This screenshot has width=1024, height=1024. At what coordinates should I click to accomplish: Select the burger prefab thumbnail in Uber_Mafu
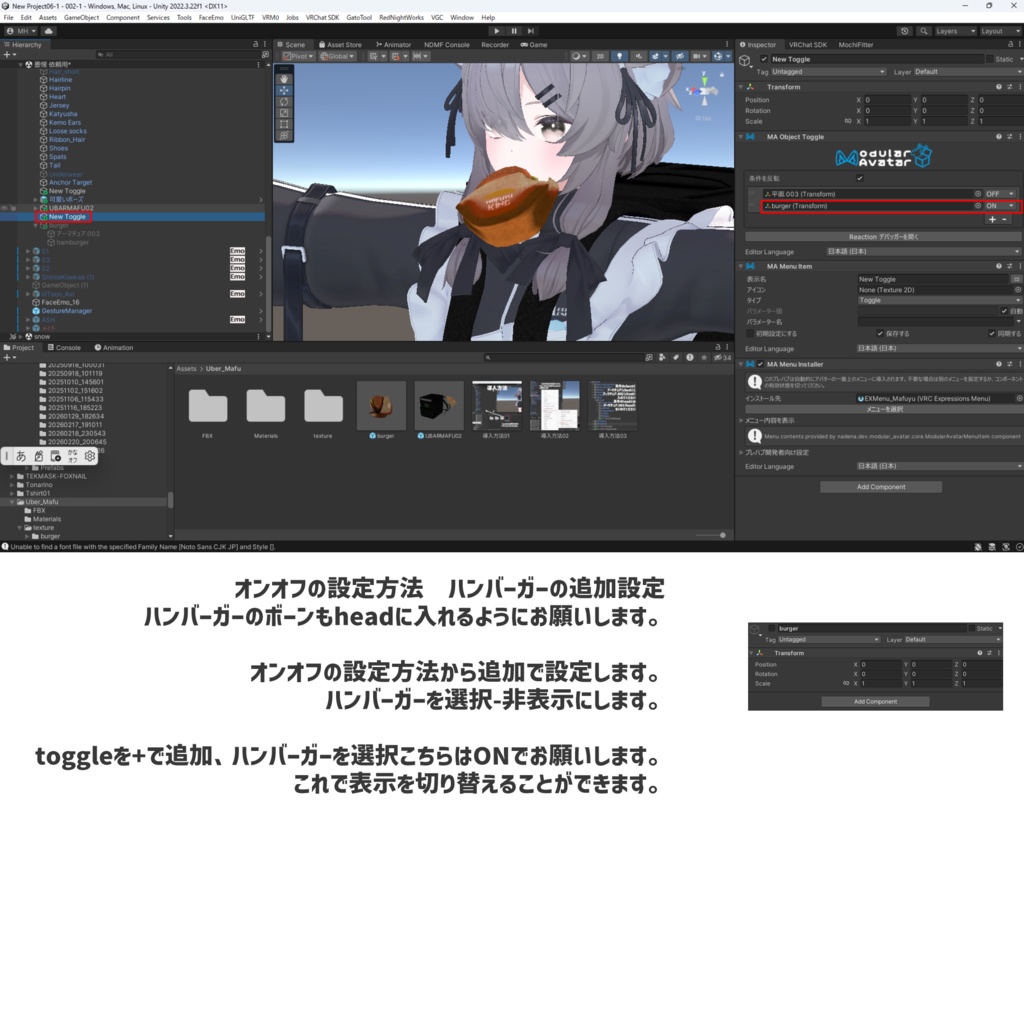[381, 405]
